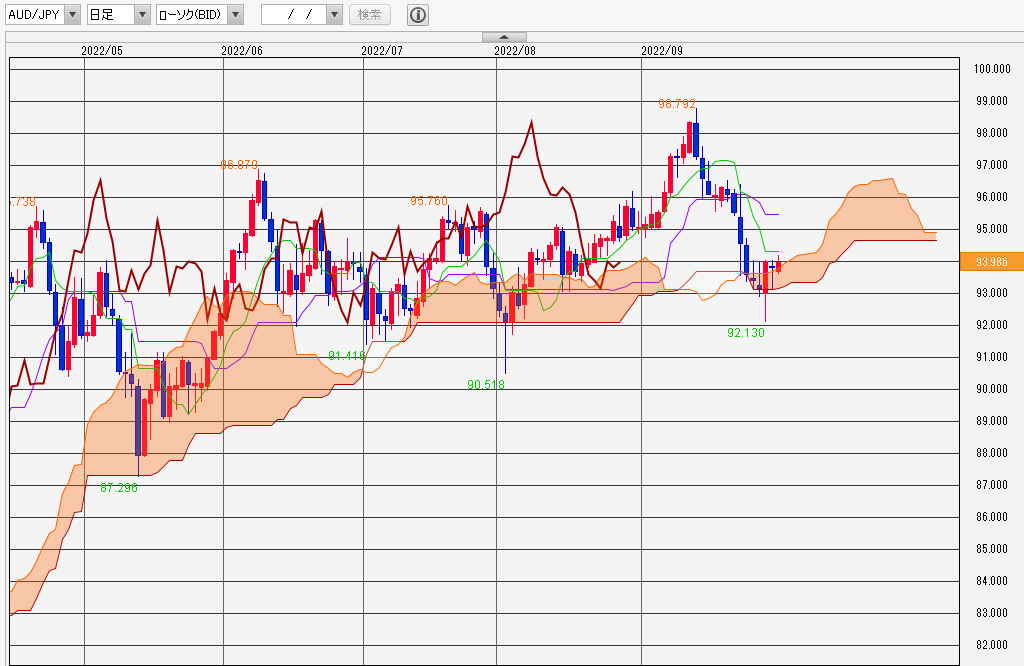This screenshot has width=1024, height=666.
Task: Click the 2022/08 date label
Action: 515,51
